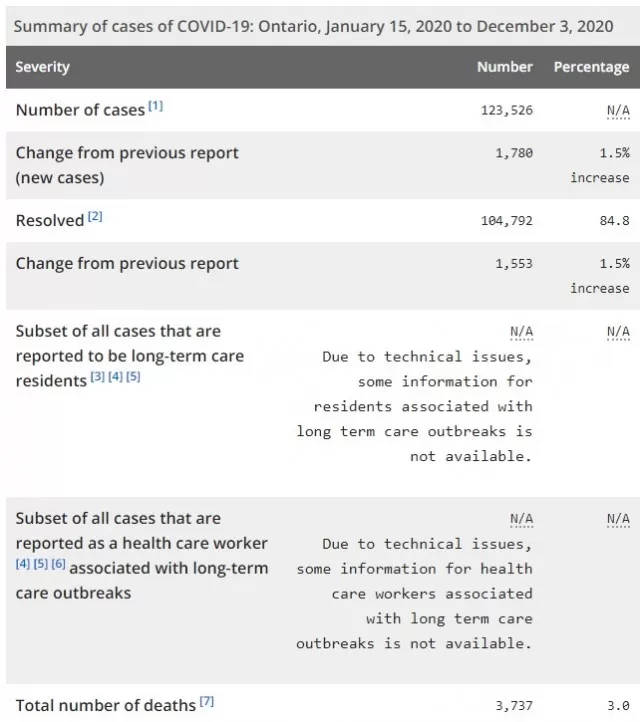The width and height of the screenshot is (640, 722).
Task: Click N/A percentage in long-term care residents row
Action: [x=618, y=332]
